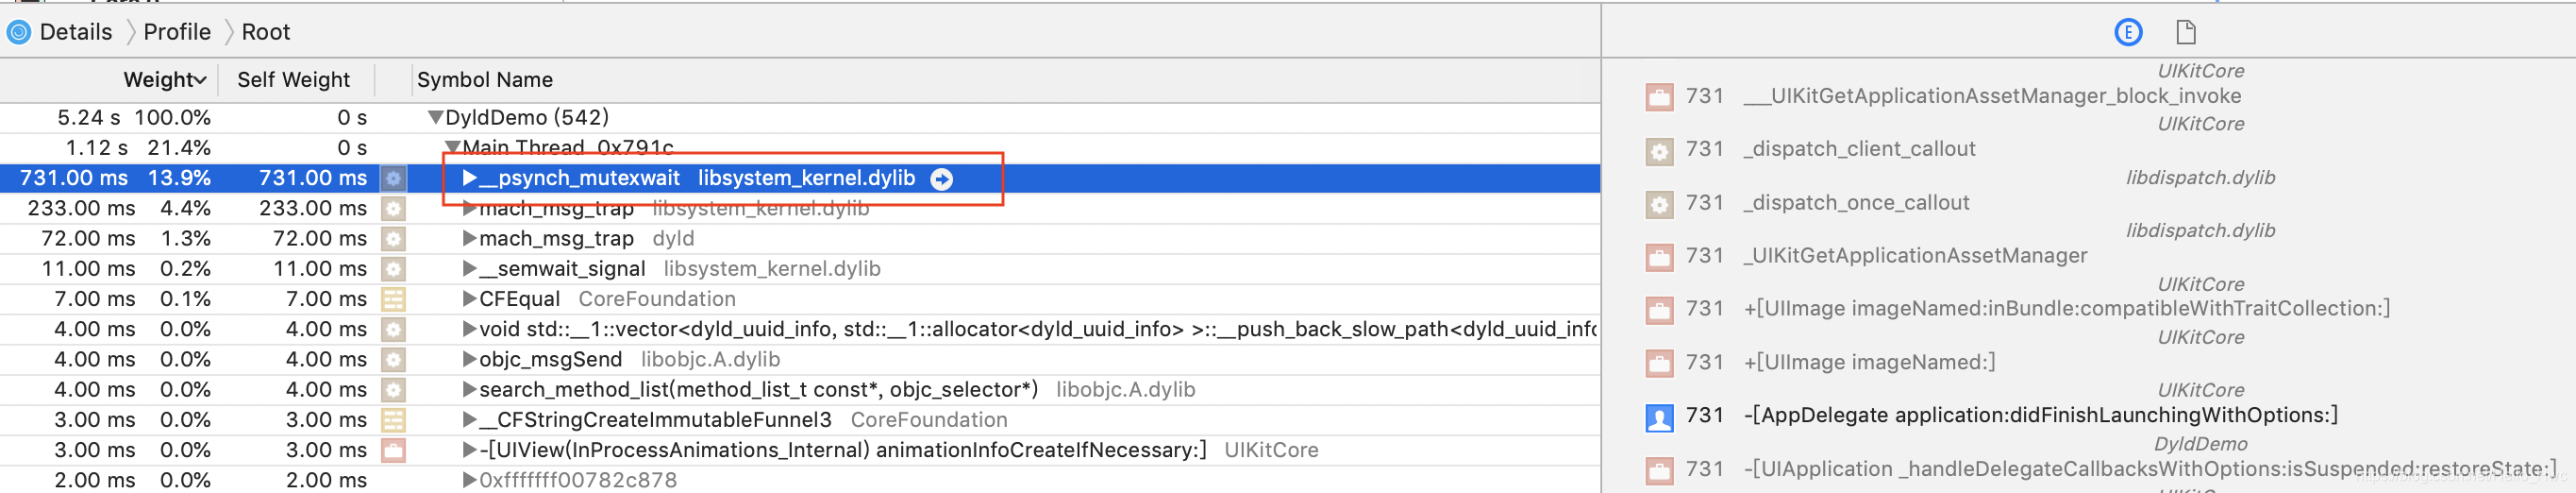This screenshot has height=493, width=2576.
Task: Expand the __psynch_mutexwait symbol row
Action: coord(469,178)
